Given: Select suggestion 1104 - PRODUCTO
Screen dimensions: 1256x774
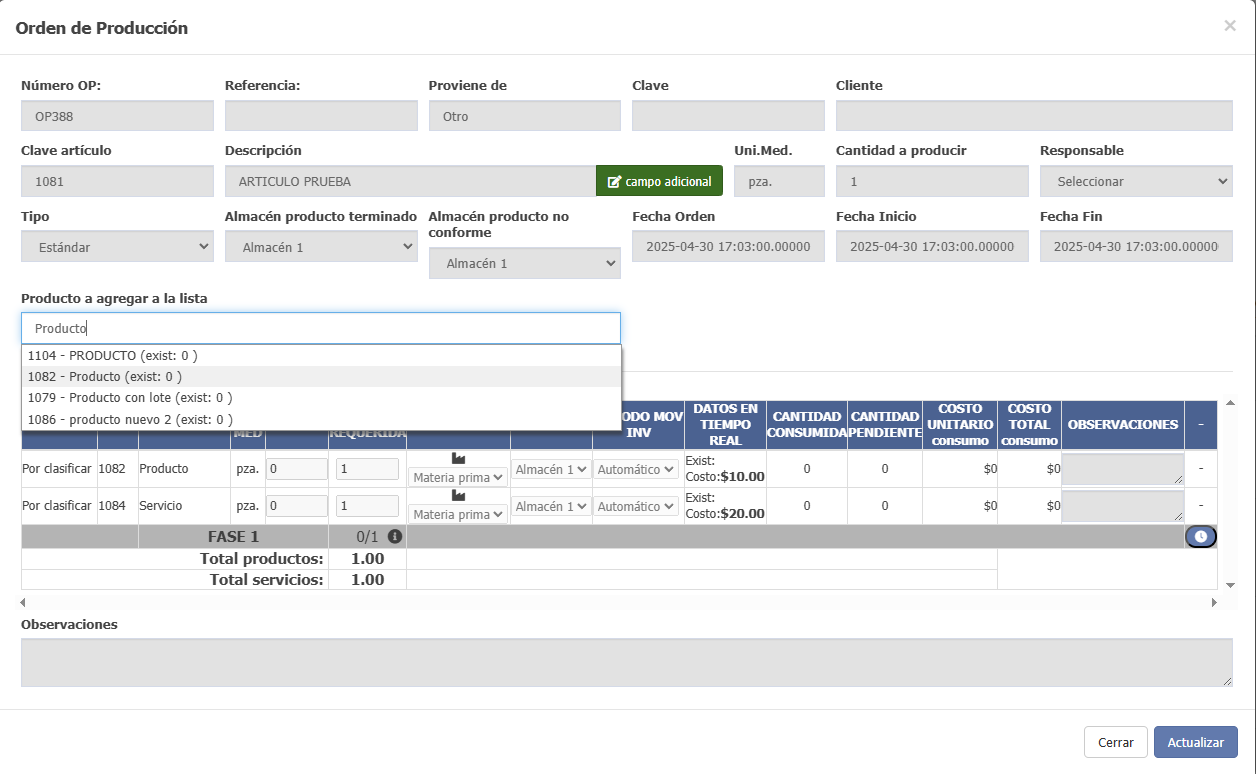Looking at the screenshot, I should pyautogui.click(x=112, y=355).
